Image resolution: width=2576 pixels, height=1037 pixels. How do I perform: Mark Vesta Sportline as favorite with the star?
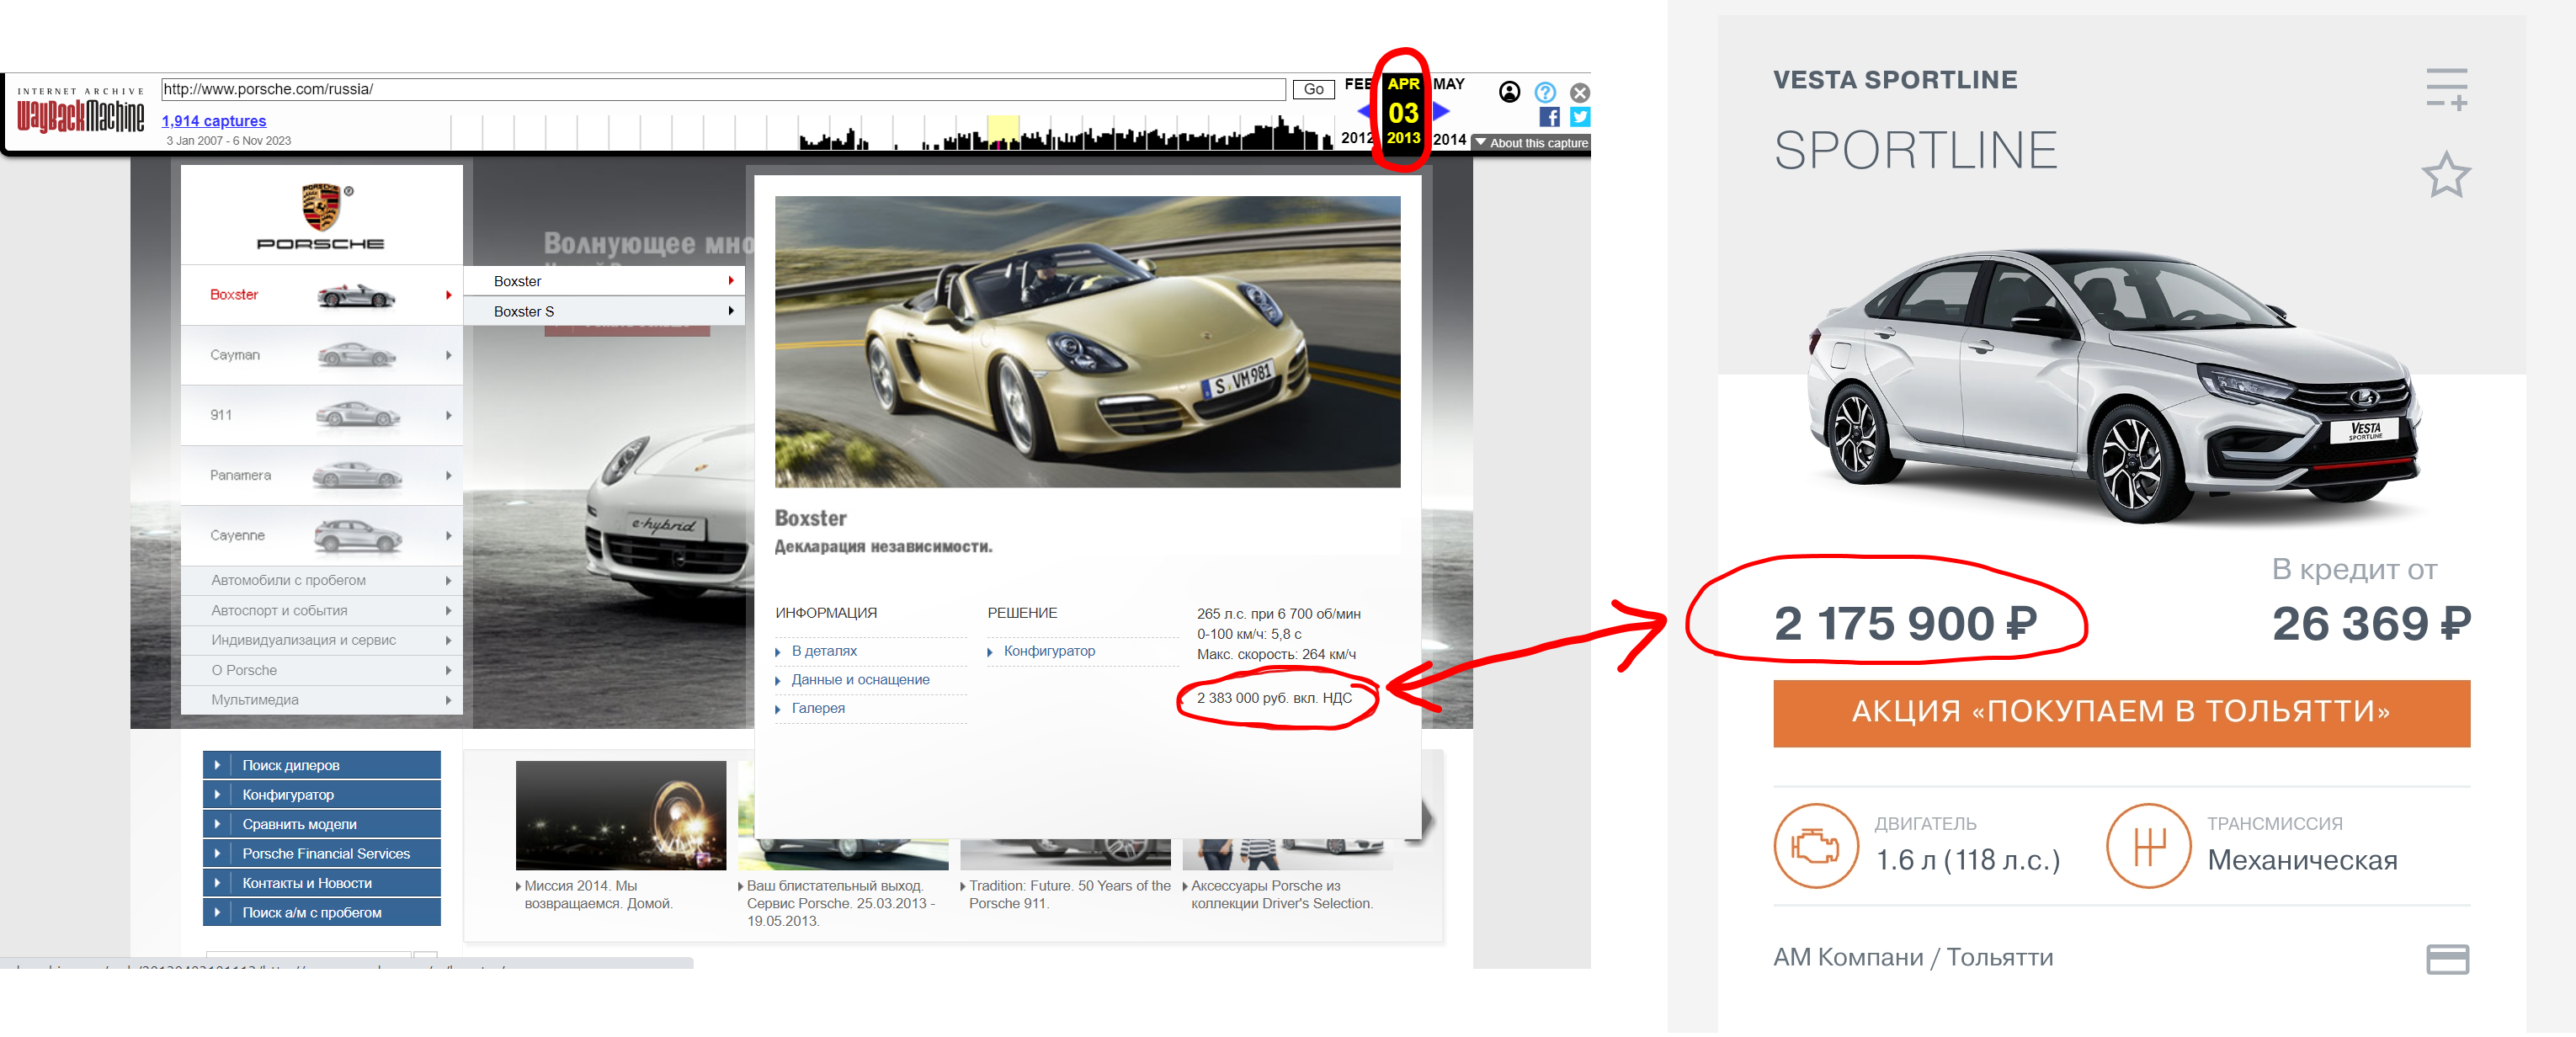2446,175
